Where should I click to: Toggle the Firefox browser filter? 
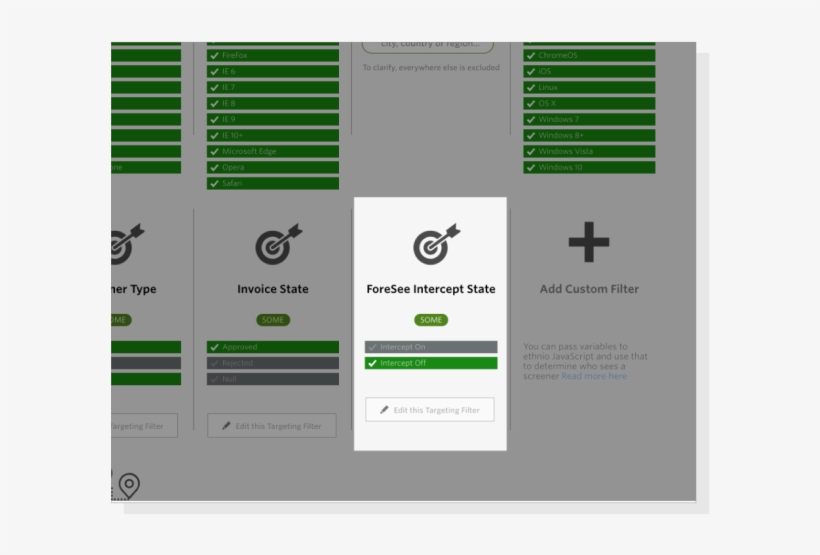(x=272, y=55)
